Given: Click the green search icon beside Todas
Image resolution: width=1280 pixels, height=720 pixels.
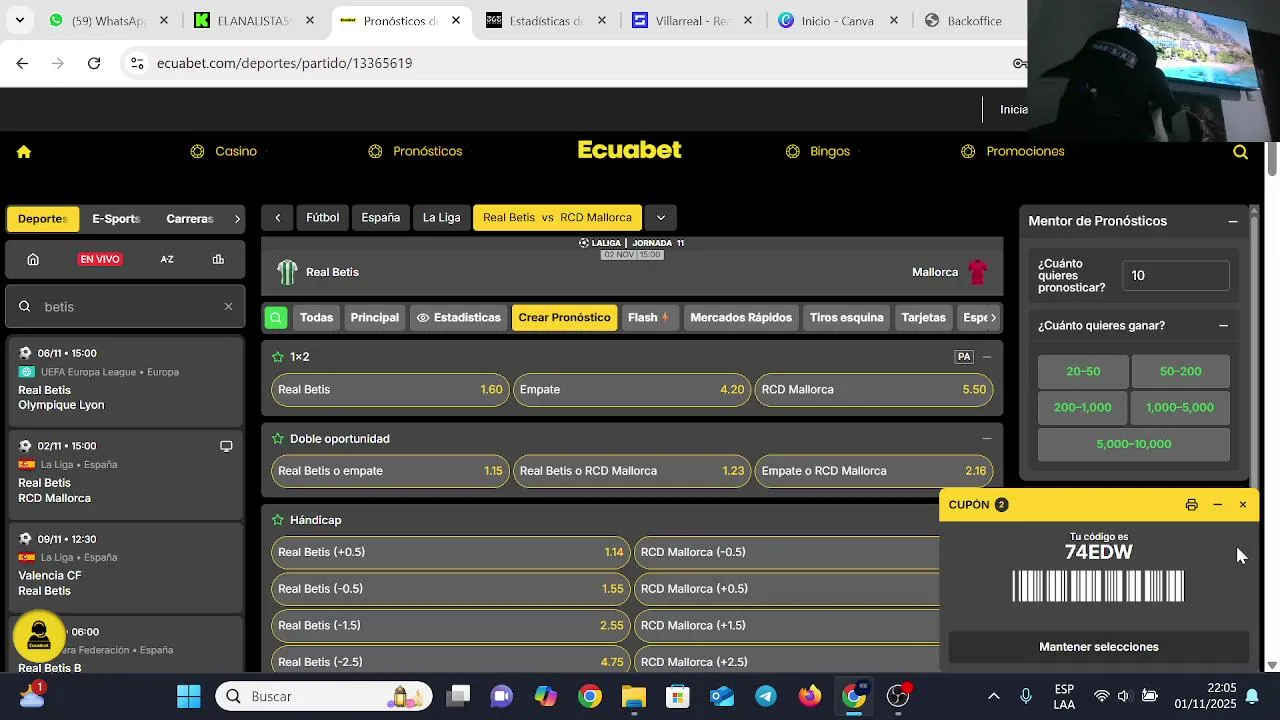Looking at the screenshot, I should [x=276, y=317].
